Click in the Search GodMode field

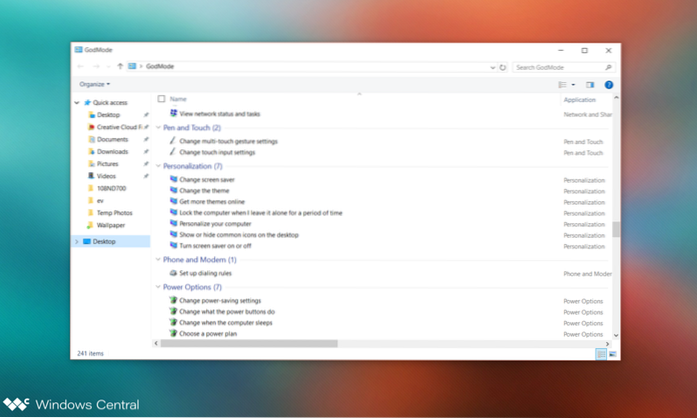click(x=562, y=67)
